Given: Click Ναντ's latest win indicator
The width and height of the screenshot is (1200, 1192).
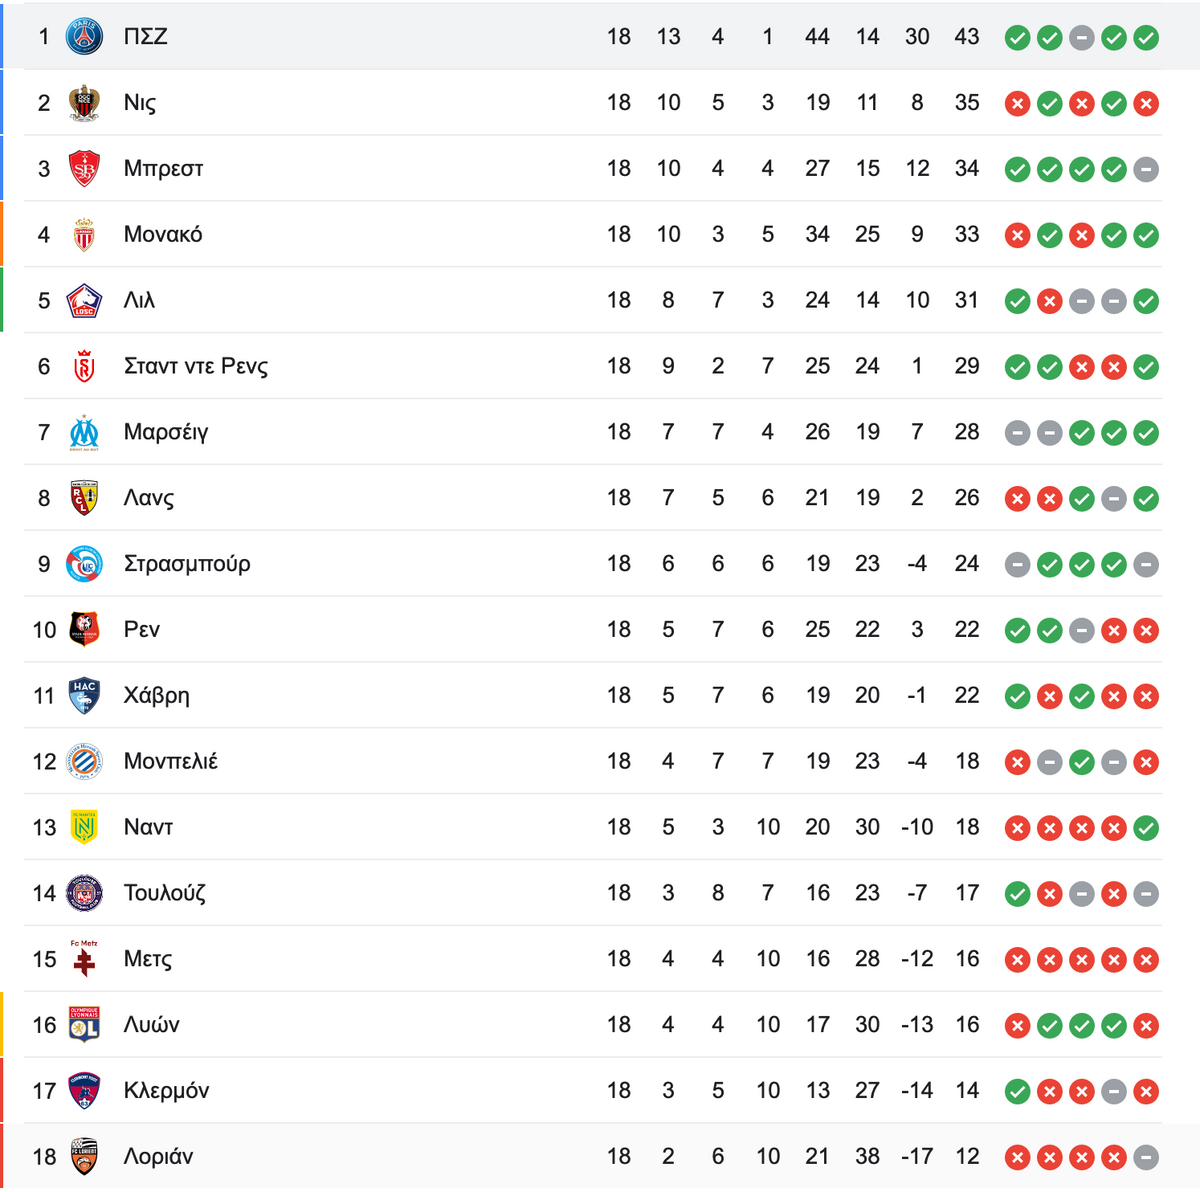Looking at the screenshot, I should pyautogui.click(x=1146, y=828).
